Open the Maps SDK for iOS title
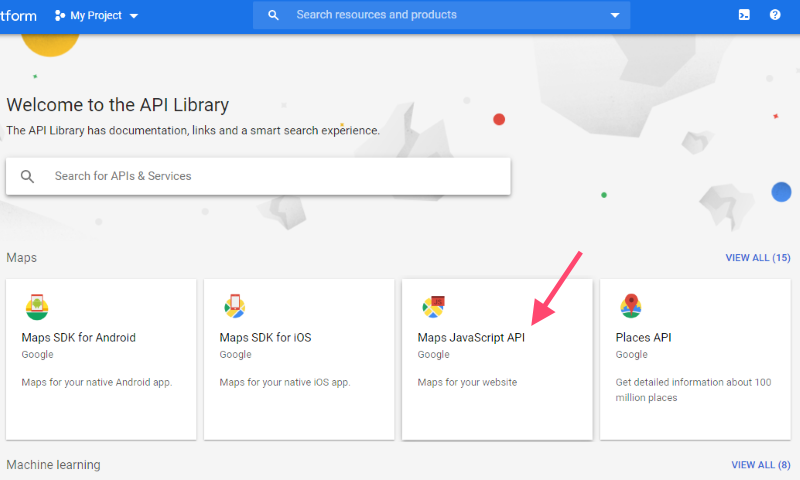800x480 pixels. tap(265, 337)
